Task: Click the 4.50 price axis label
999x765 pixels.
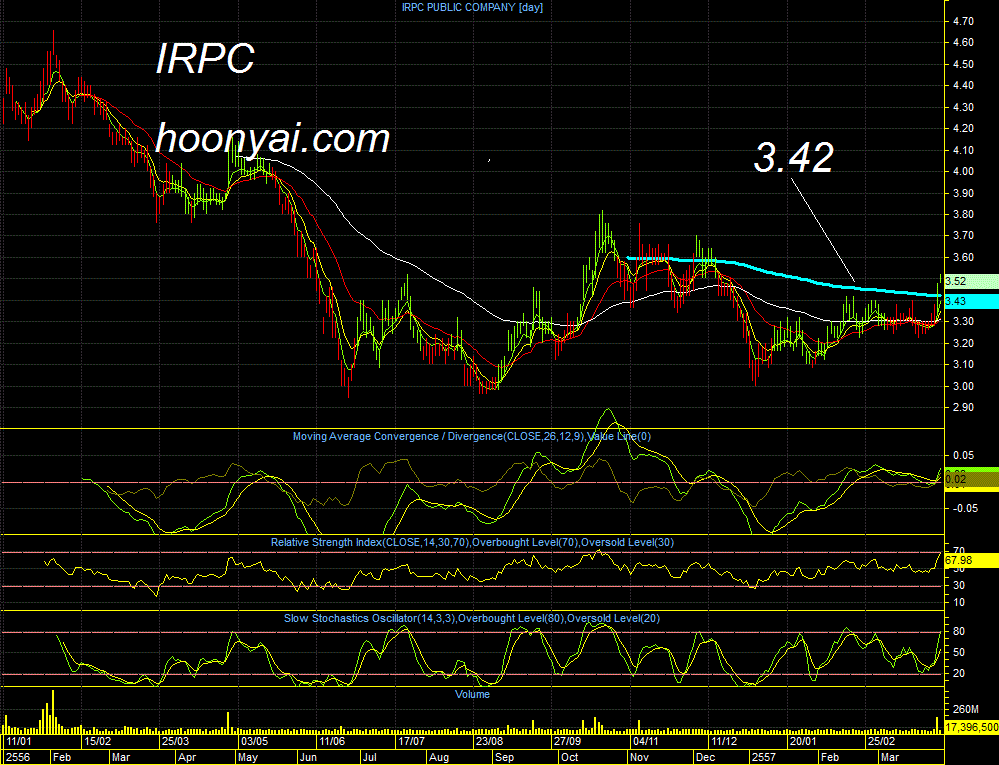Action: coord(963,64)
